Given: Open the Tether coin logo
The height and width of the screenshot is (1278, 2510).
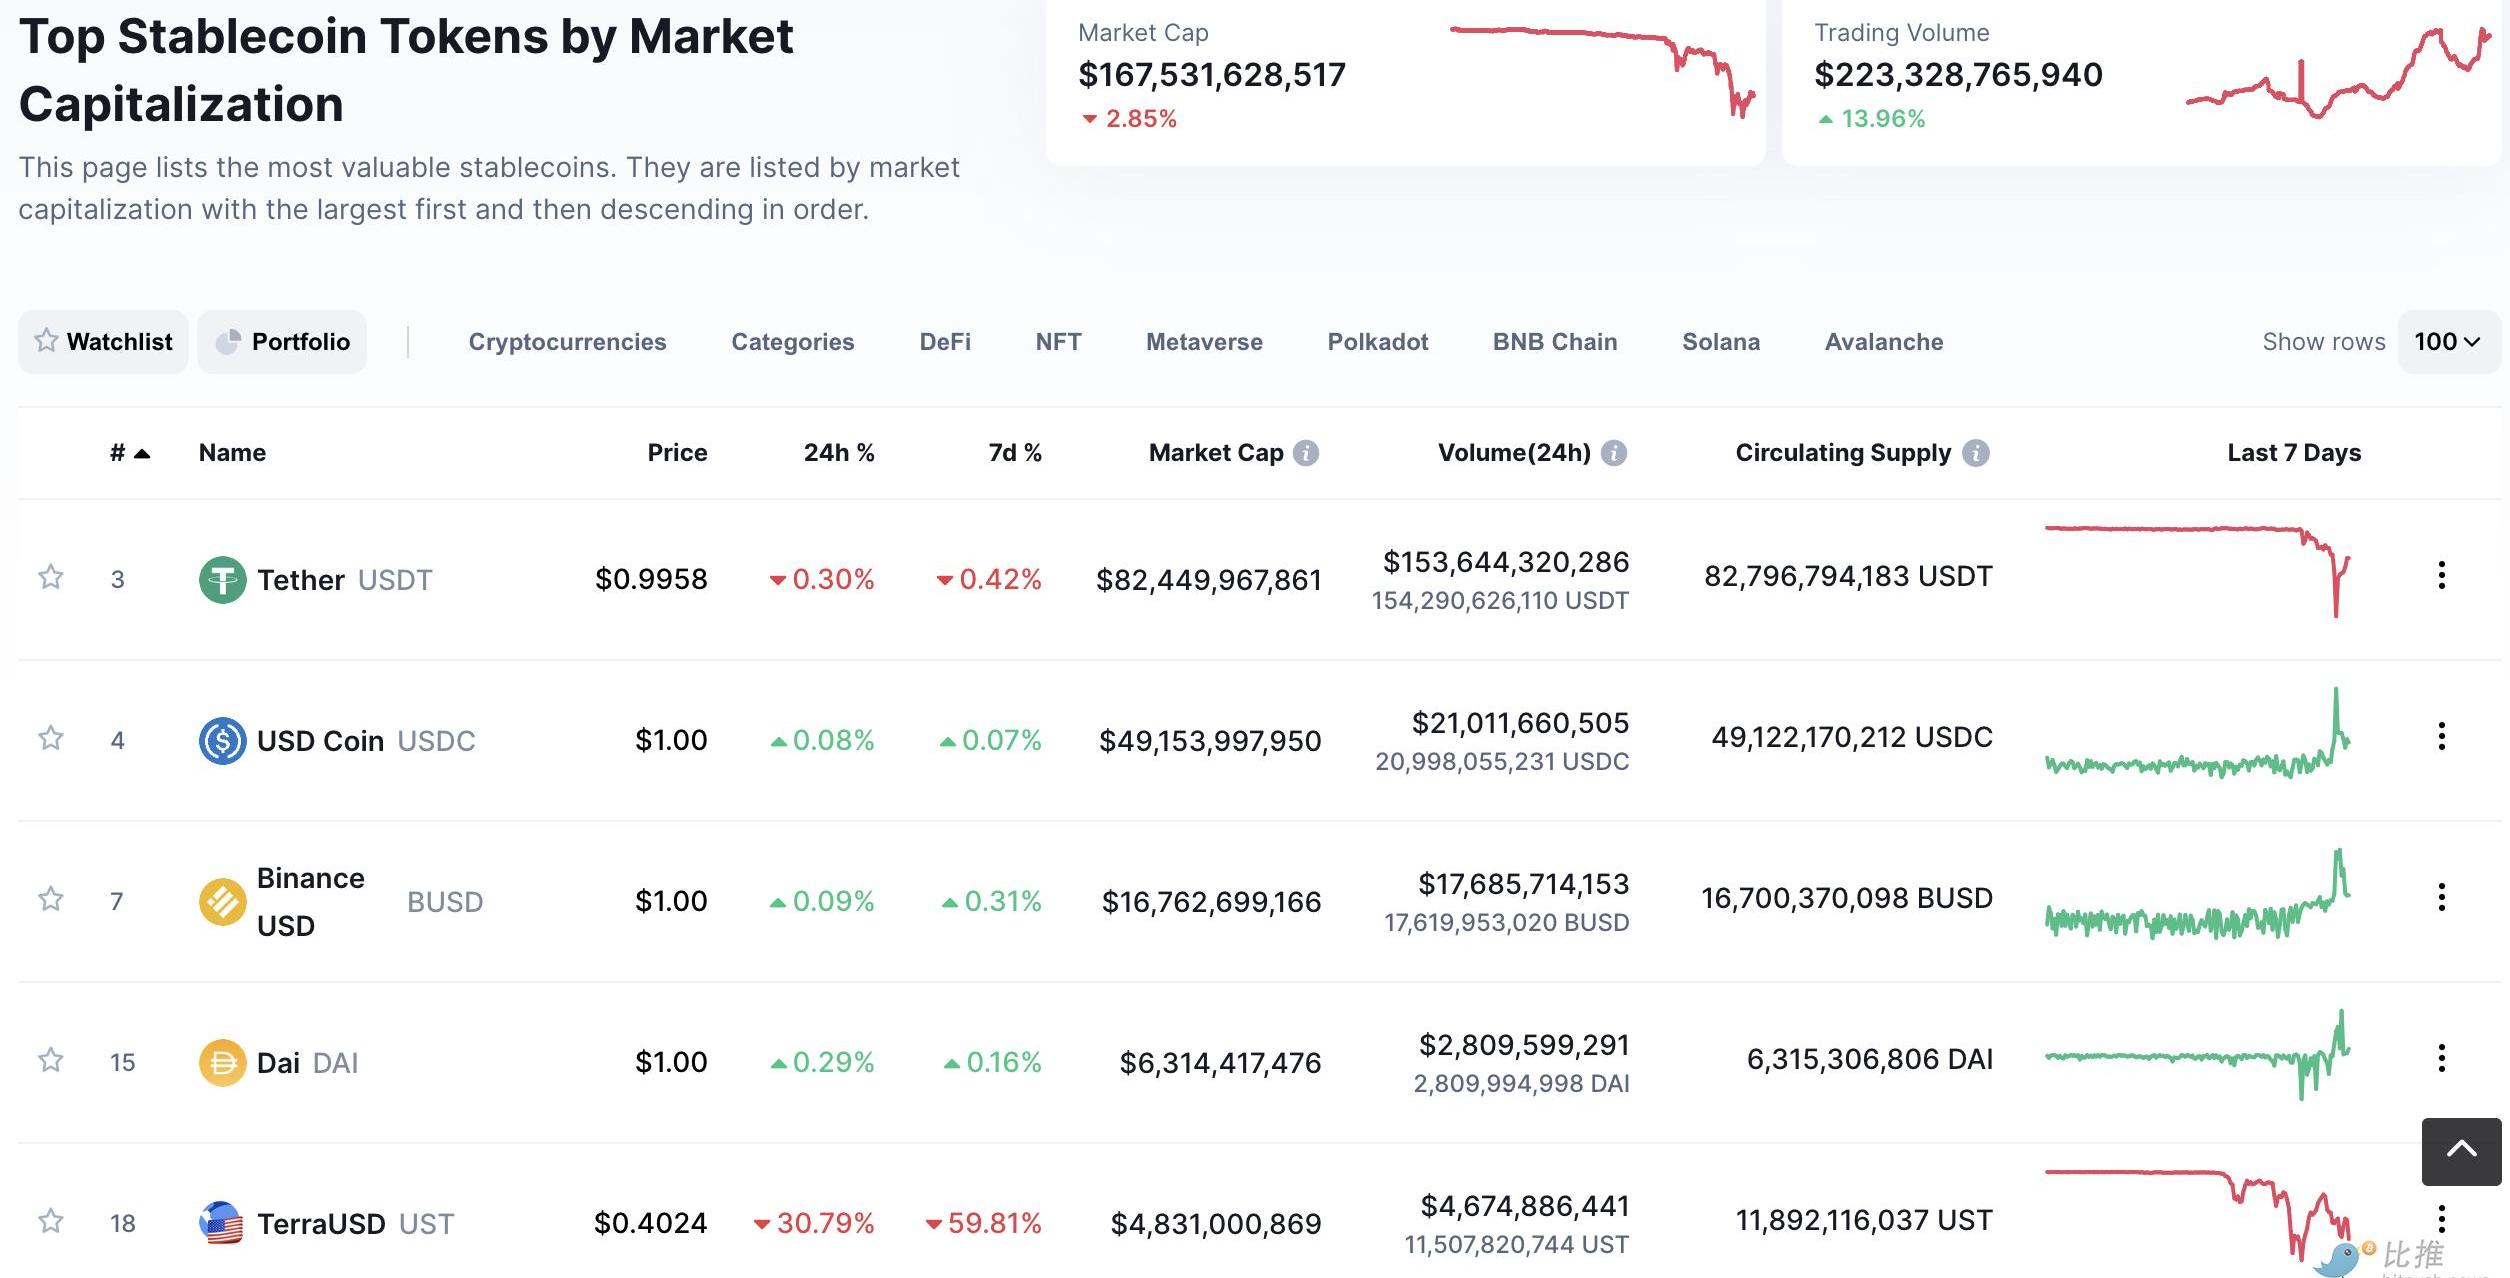Looking at the screenshot, I should tap(222, 580).
